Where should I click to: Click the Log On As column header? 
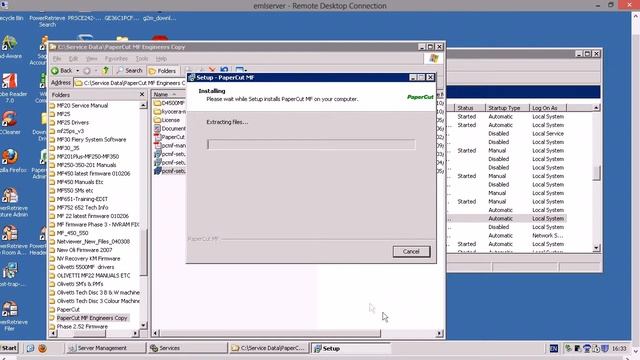(548, 108)
